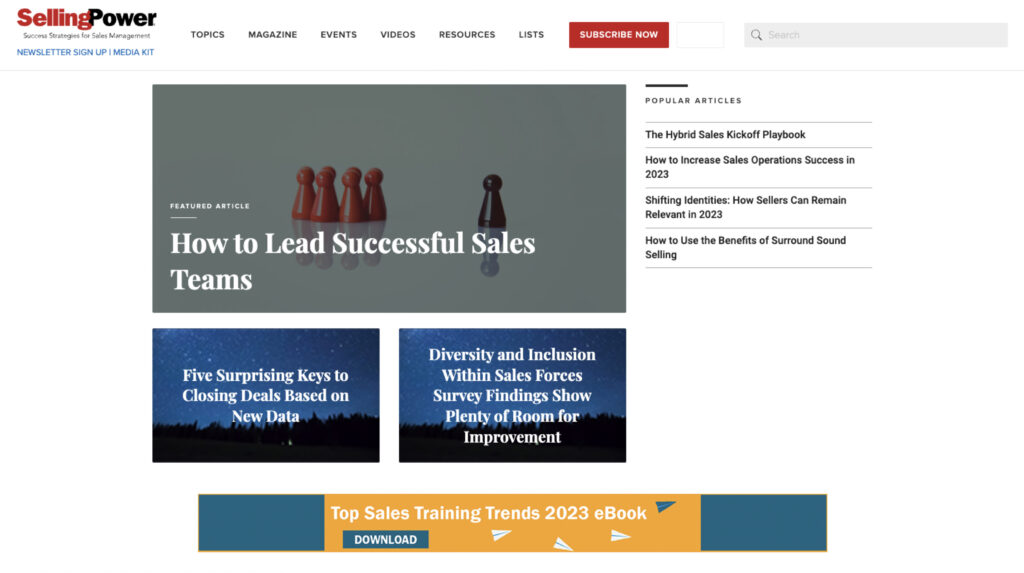Open the Videos menu

pyautogui.click(x=398, y=35)
